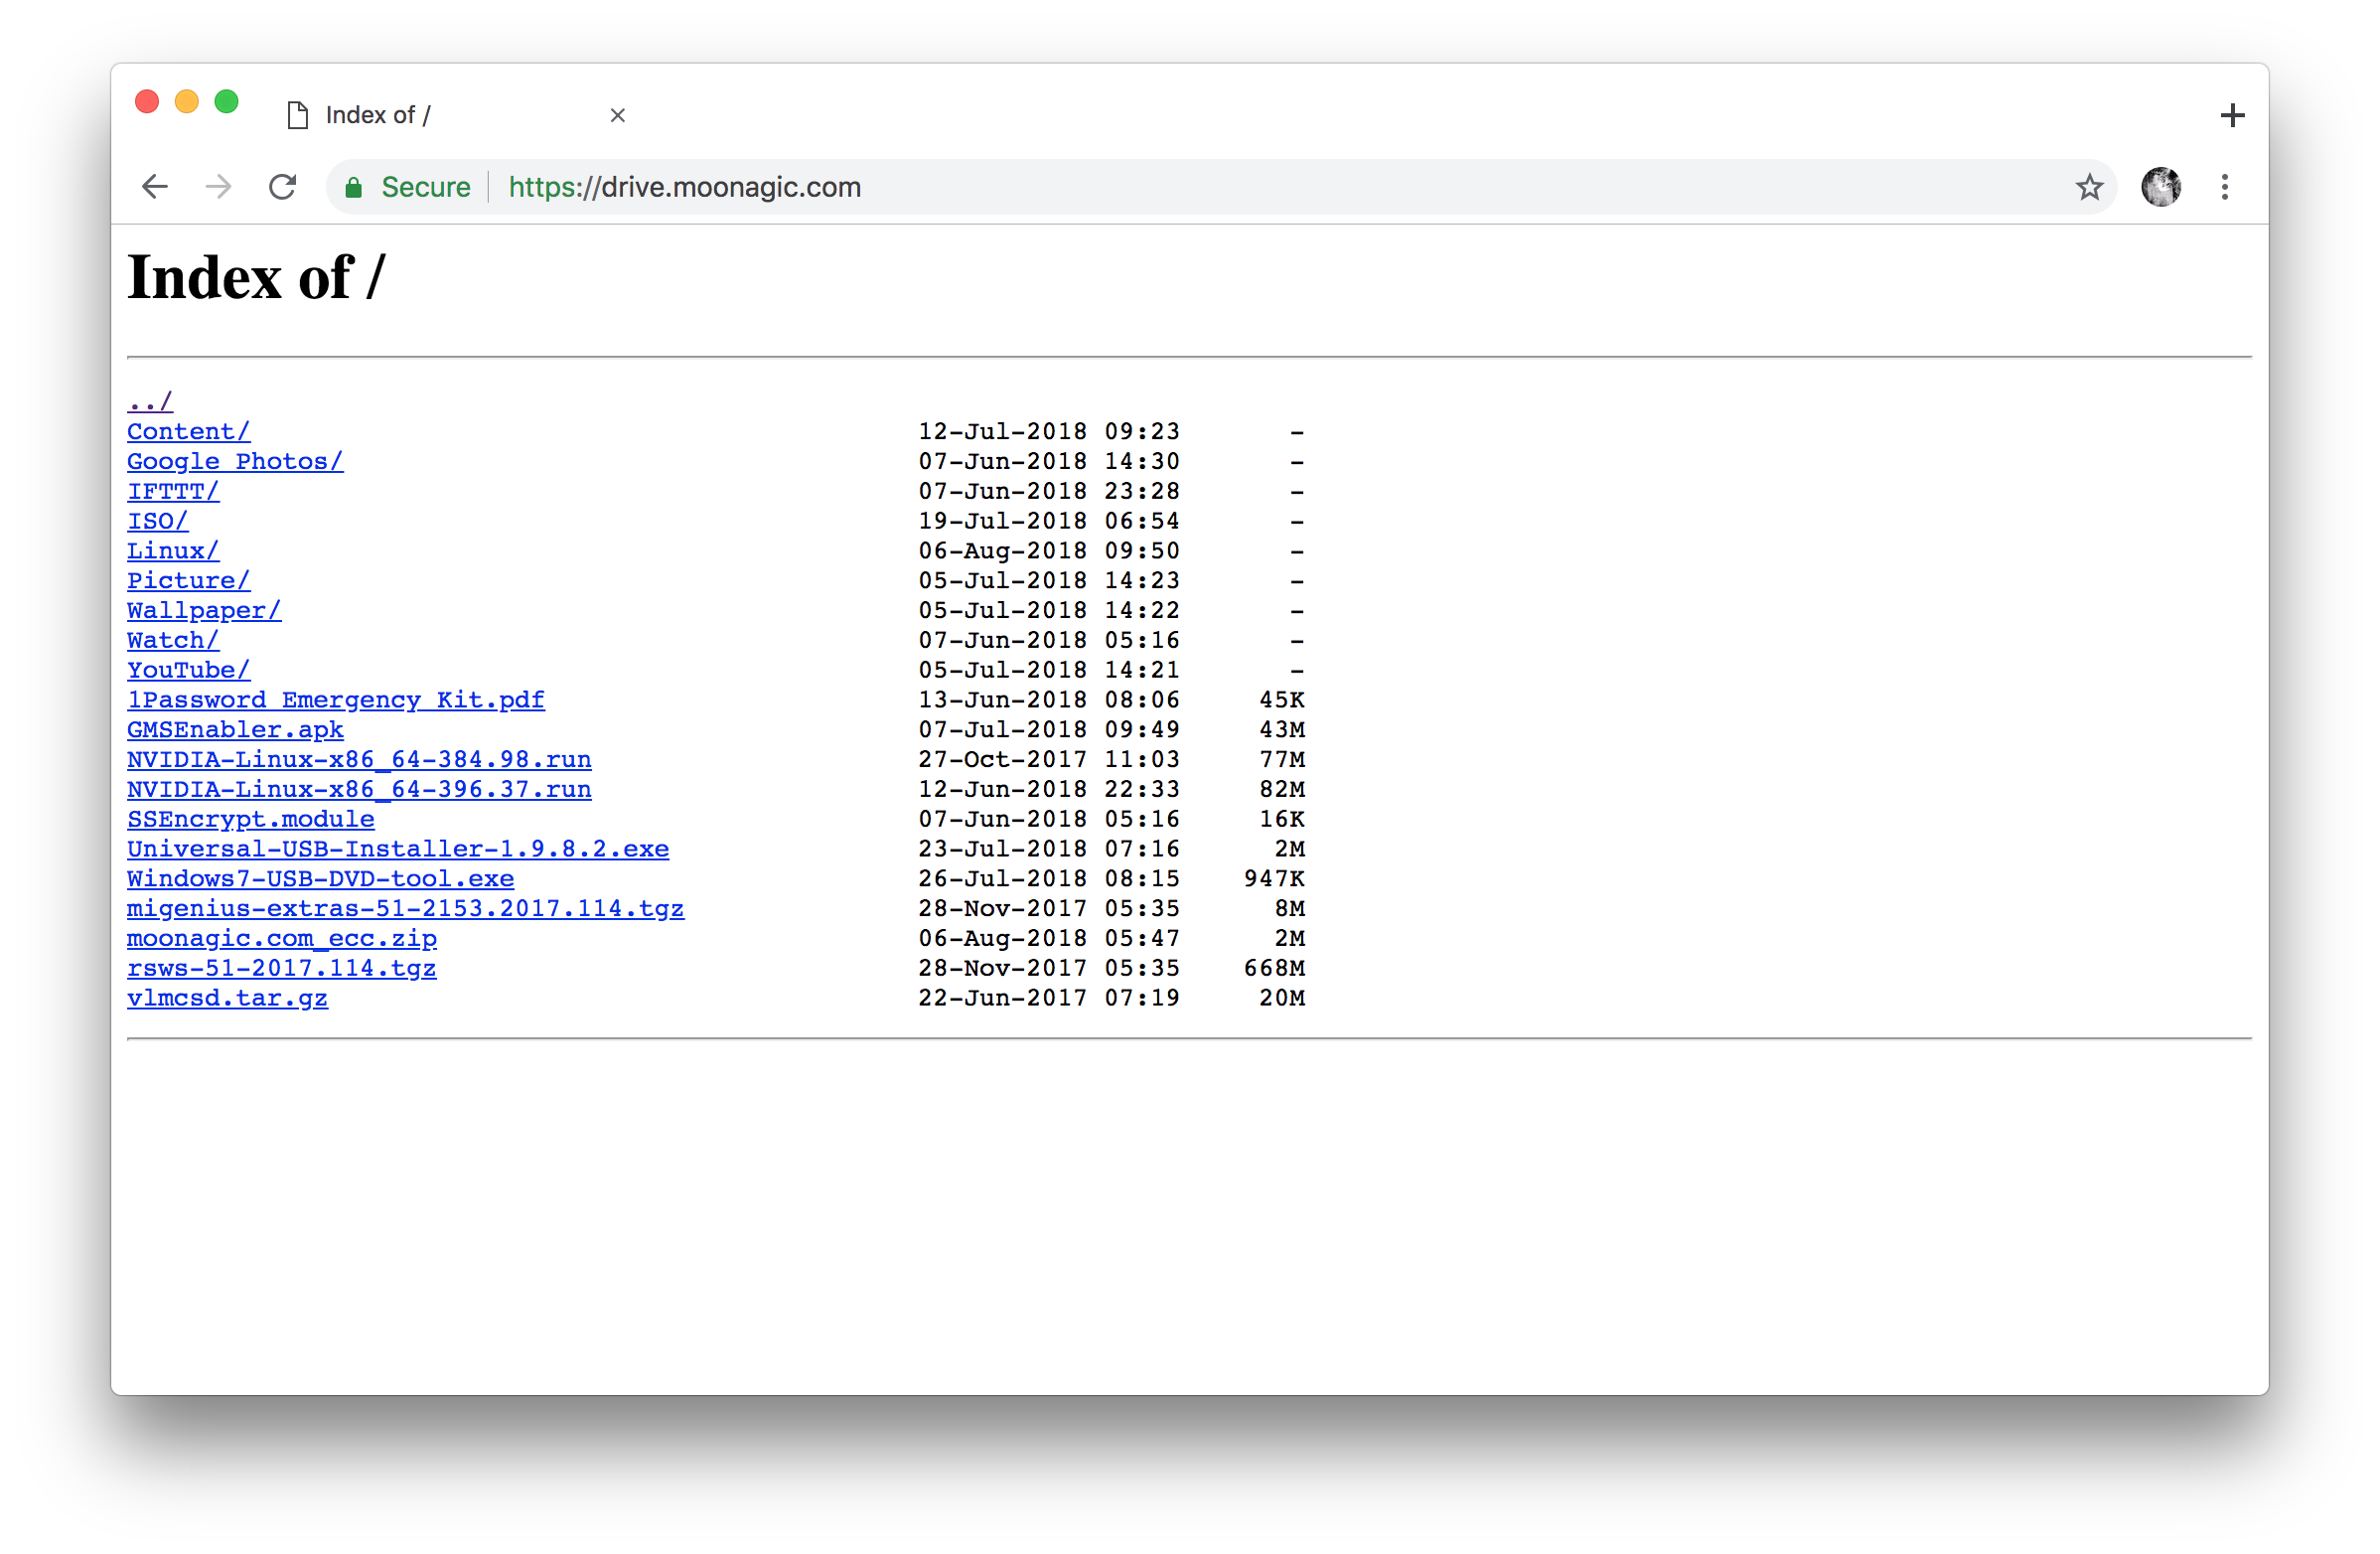
Task: Open the ISO directory
Action: tap(157, 521)
